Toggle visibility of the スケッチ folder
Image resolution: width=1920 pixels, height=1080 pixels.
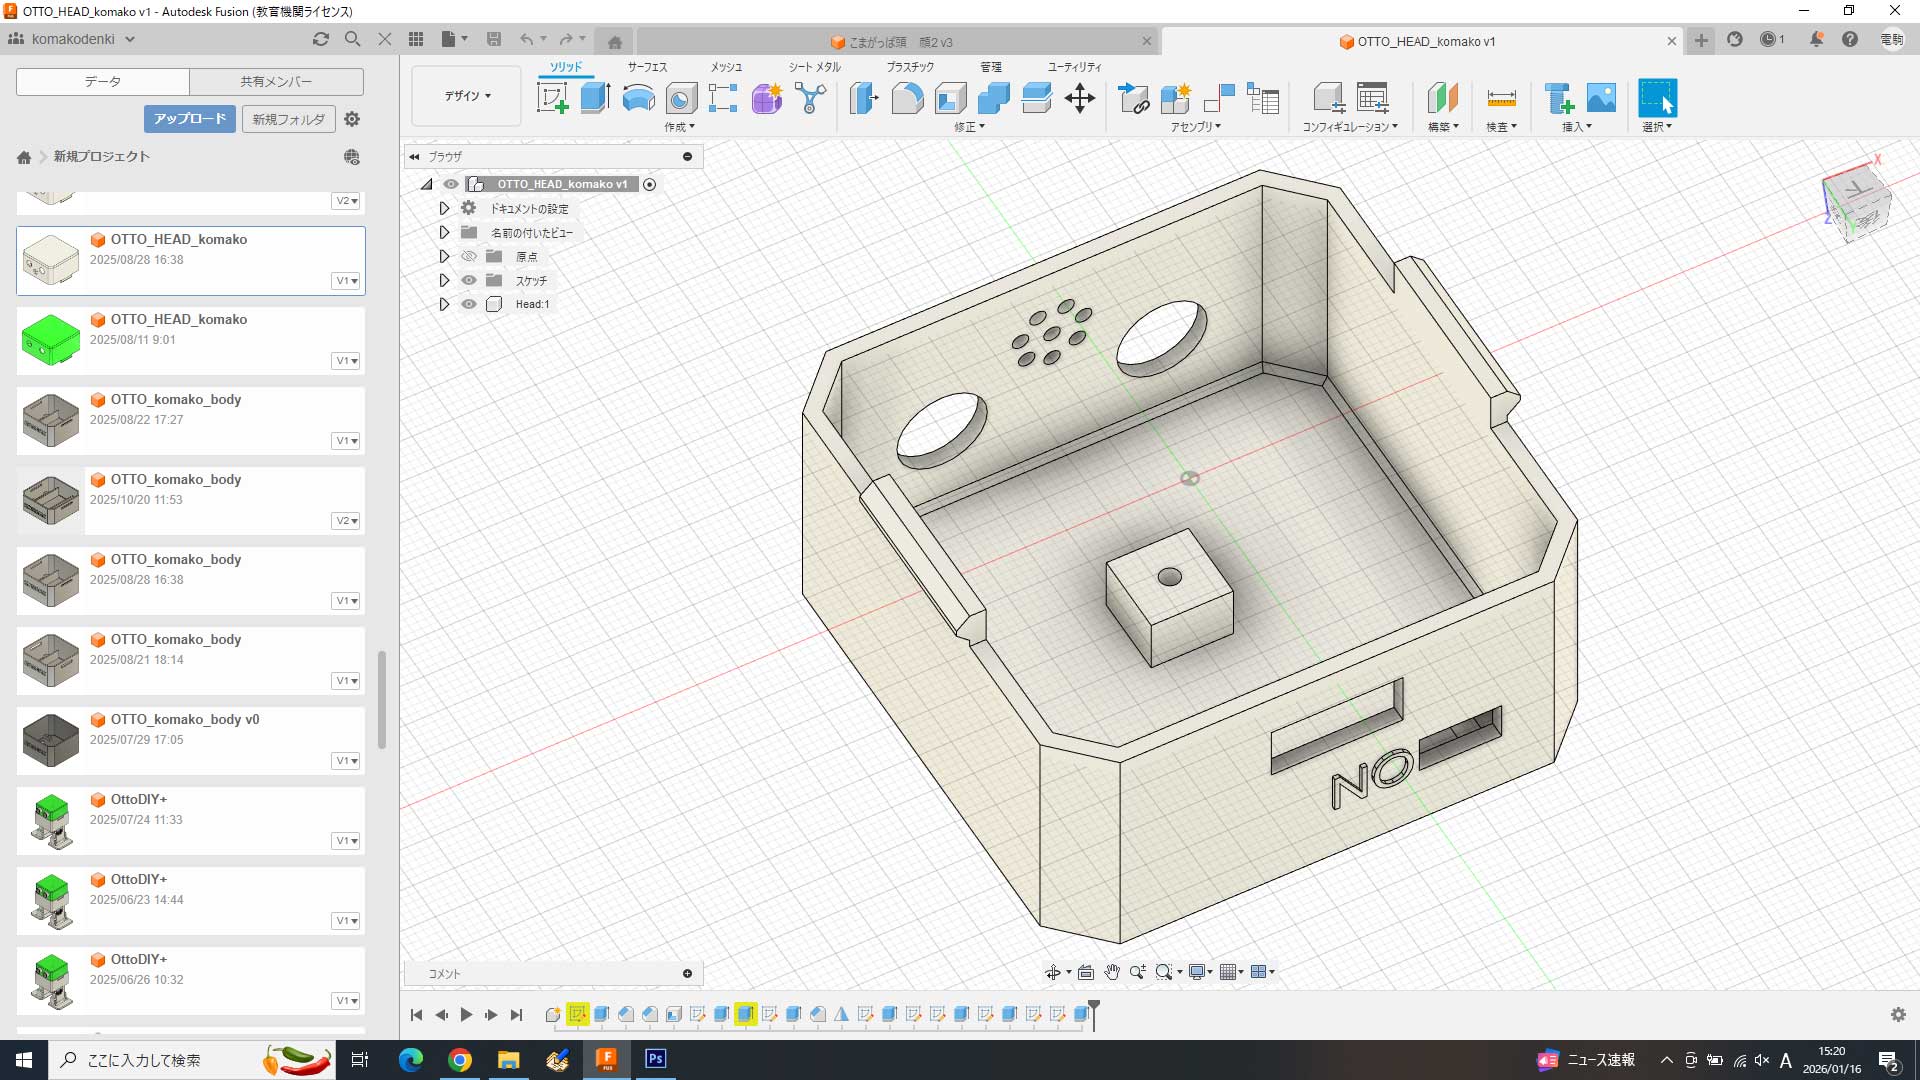(x=469, y=280)
